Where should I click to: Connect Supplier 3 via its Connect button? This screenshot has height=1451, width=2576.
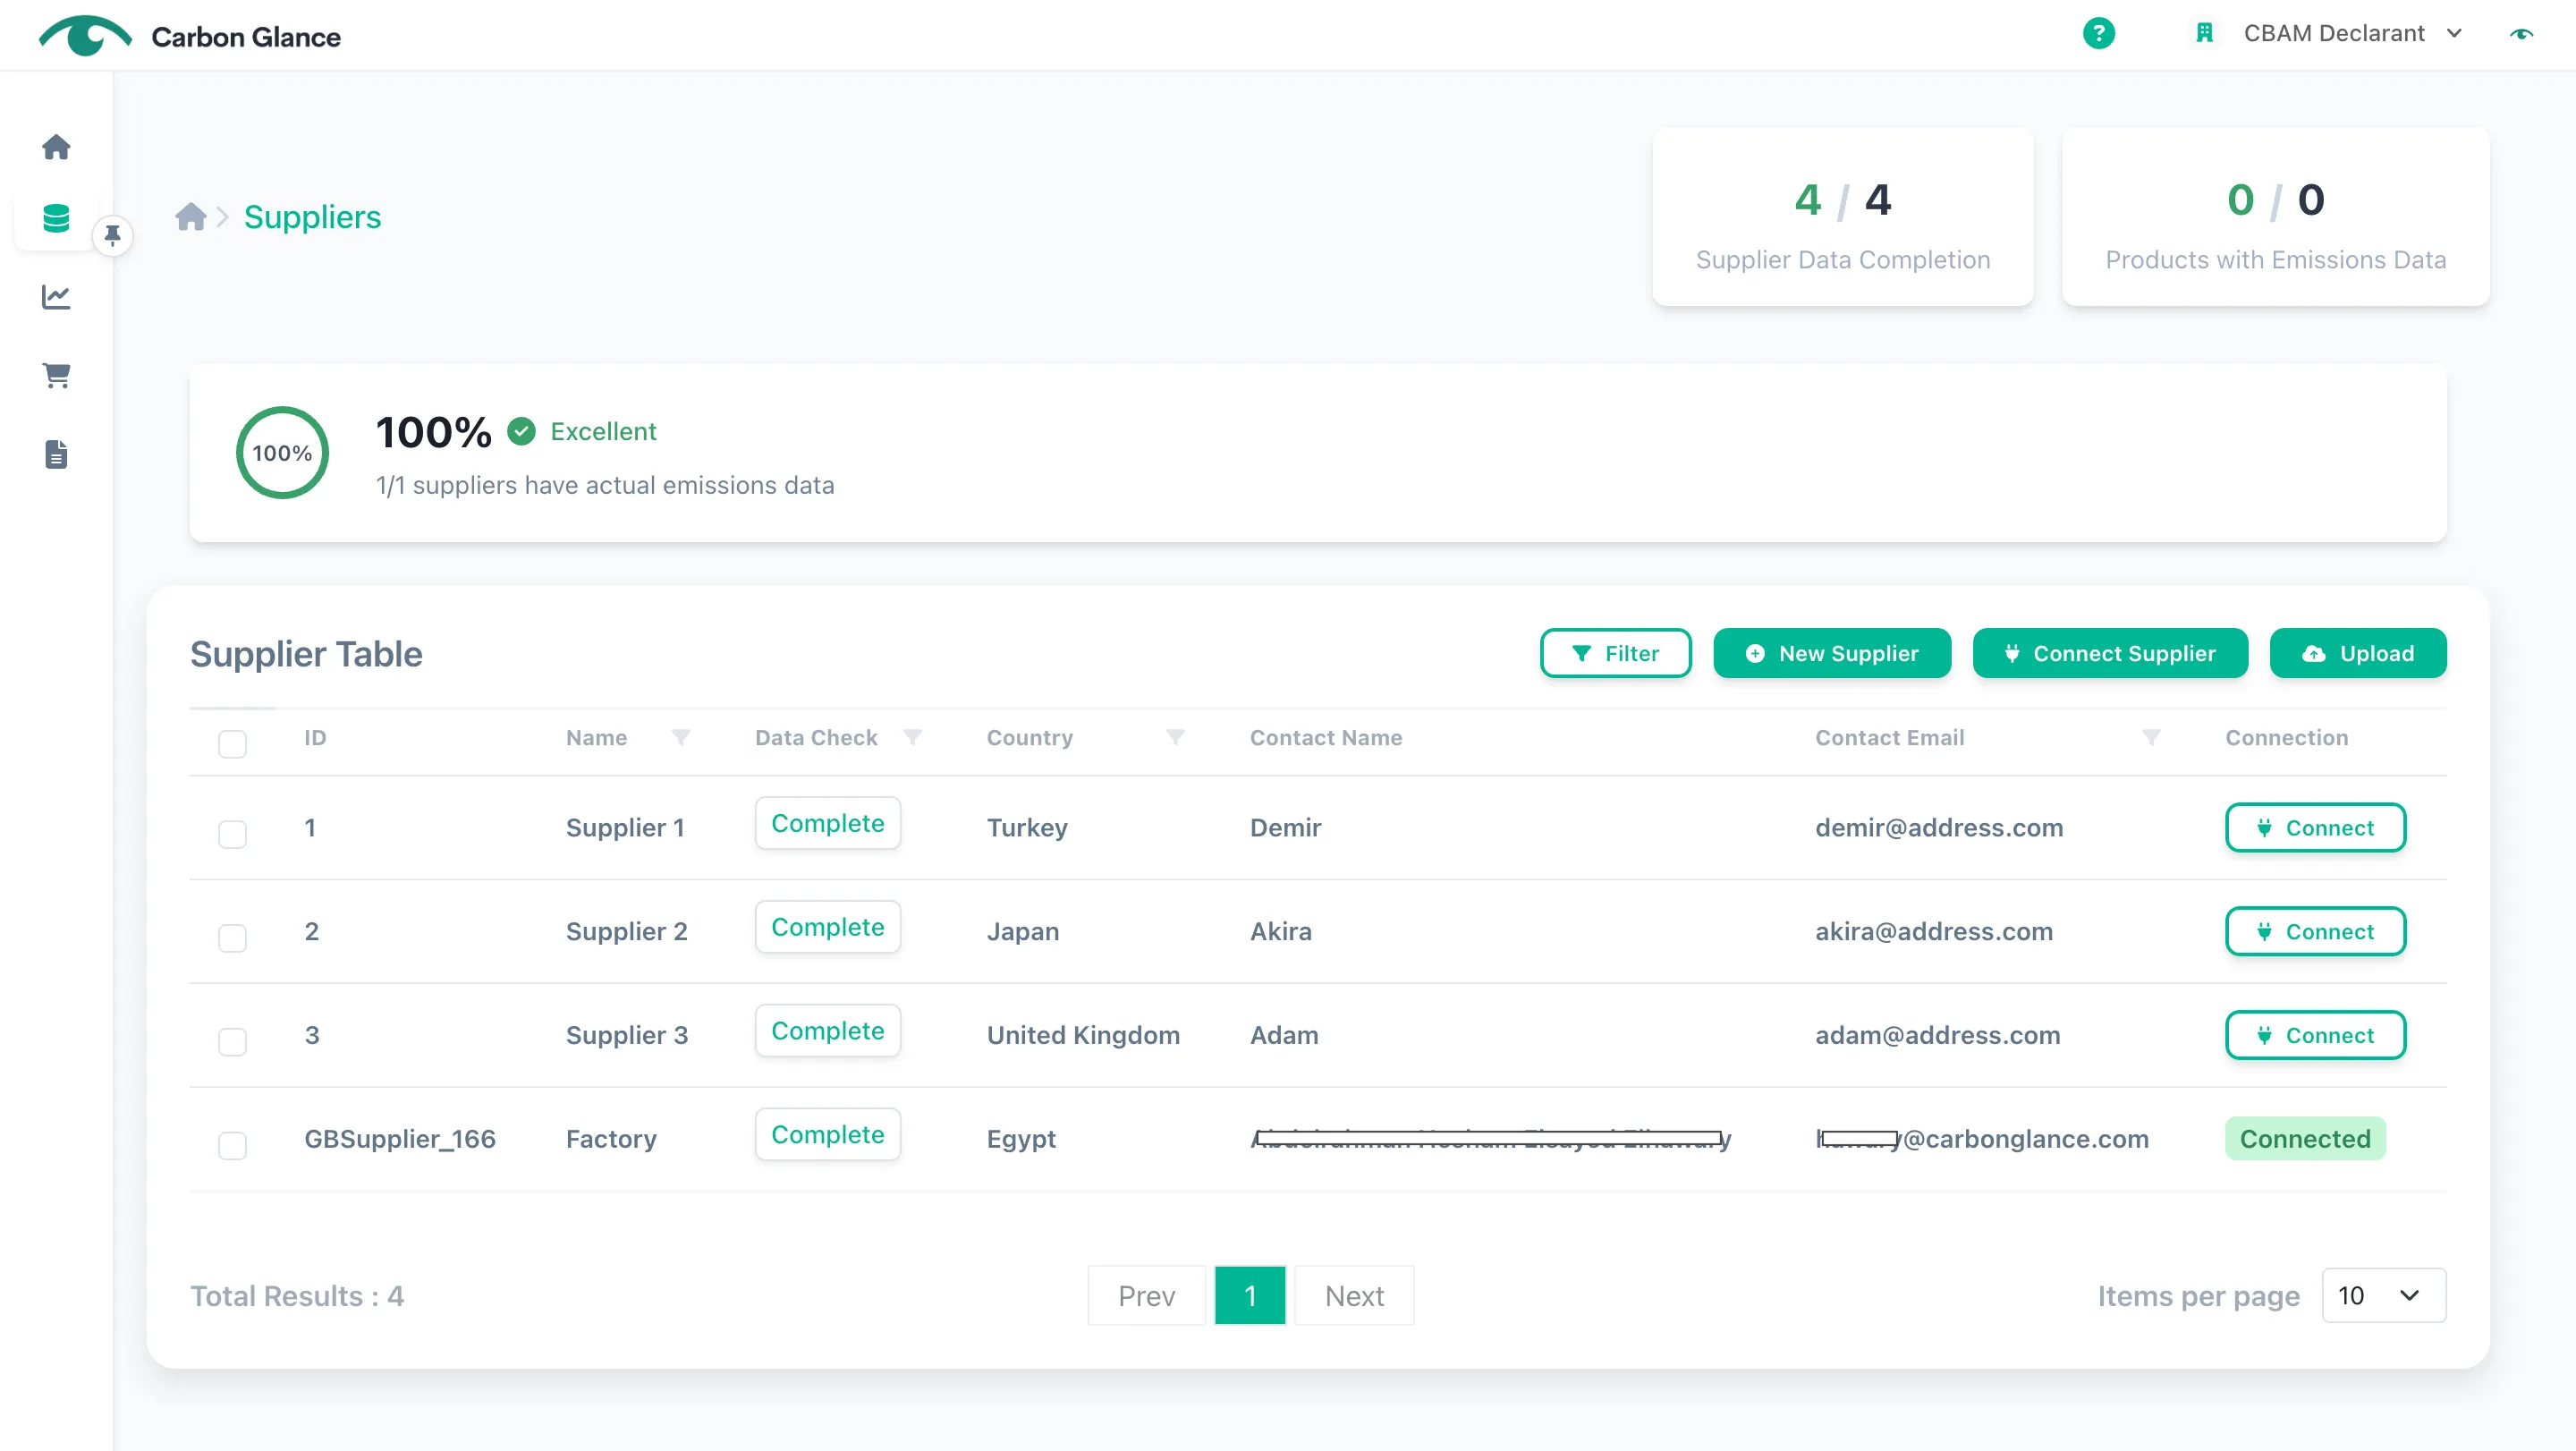(x=2314, y=1035)
